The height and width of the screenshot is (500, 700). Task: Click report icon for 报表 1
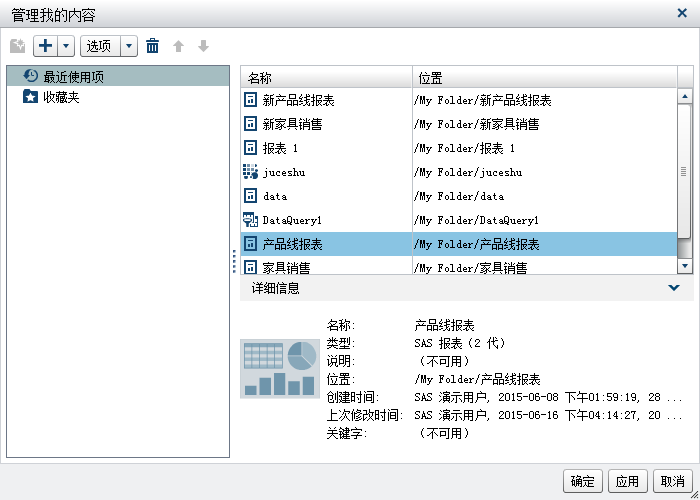[x=250, y=148]
